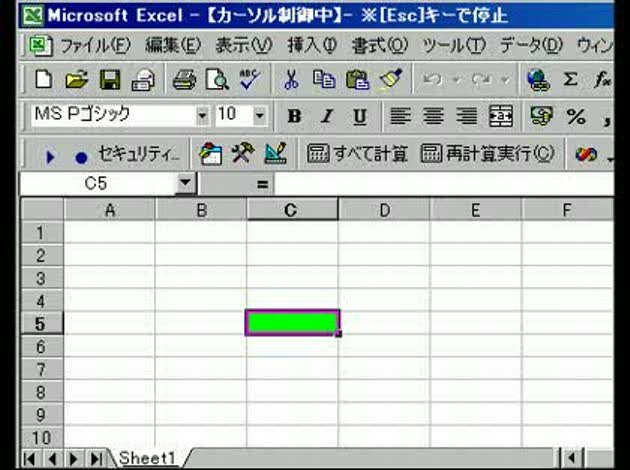This screenshot has height=470, width=630.
Task: Apply currency style icon
Action: [x=542, y=116]
